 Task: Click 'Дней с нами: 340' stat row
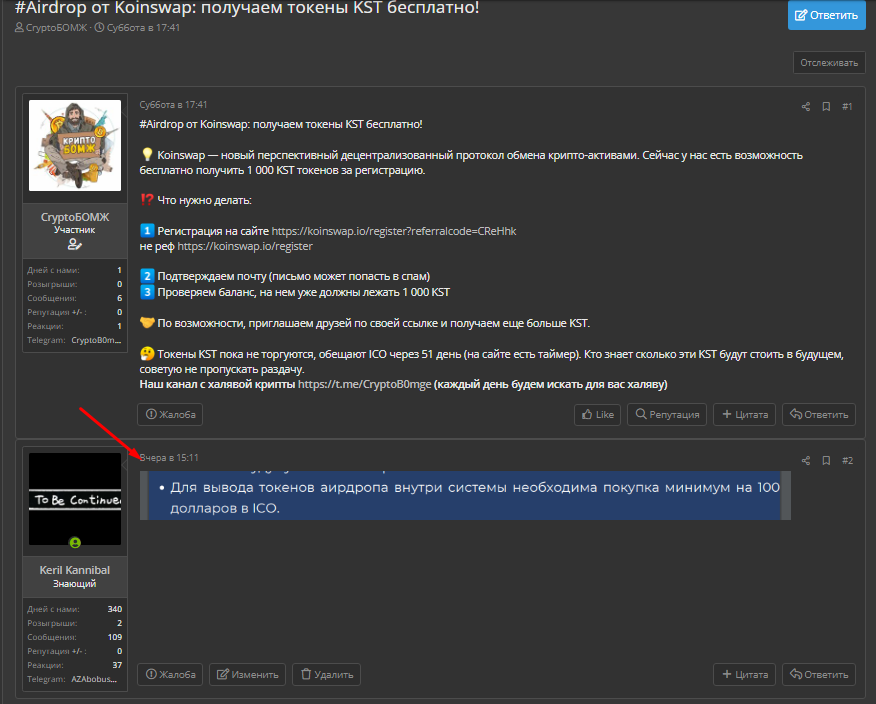[x=75, y=609]
